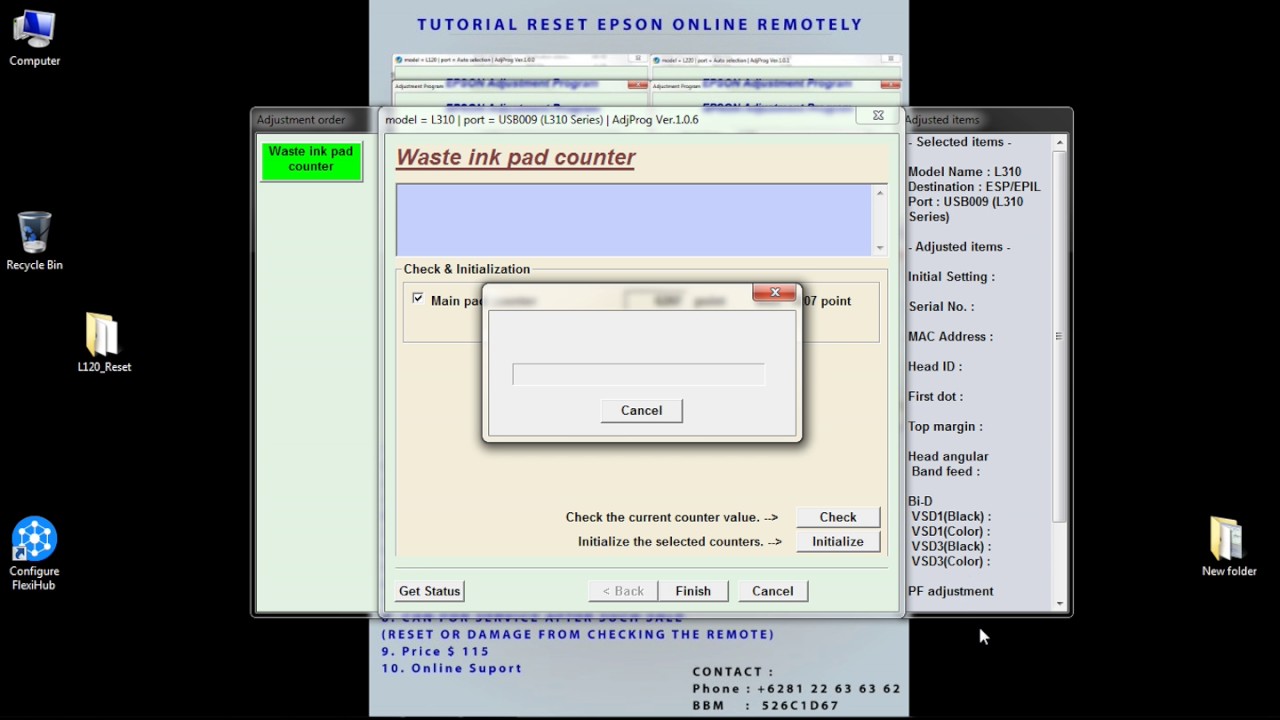Click the 'Waste ink pad counter' heading
1280x720 pixels.
point(516,157)
